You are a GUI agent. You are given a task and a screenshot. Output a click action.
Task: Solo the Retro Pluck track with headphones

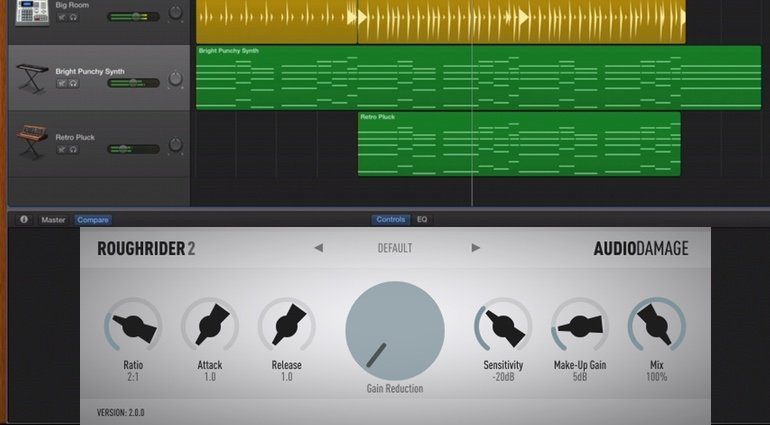pyautogui.click(x=73, y=149)
